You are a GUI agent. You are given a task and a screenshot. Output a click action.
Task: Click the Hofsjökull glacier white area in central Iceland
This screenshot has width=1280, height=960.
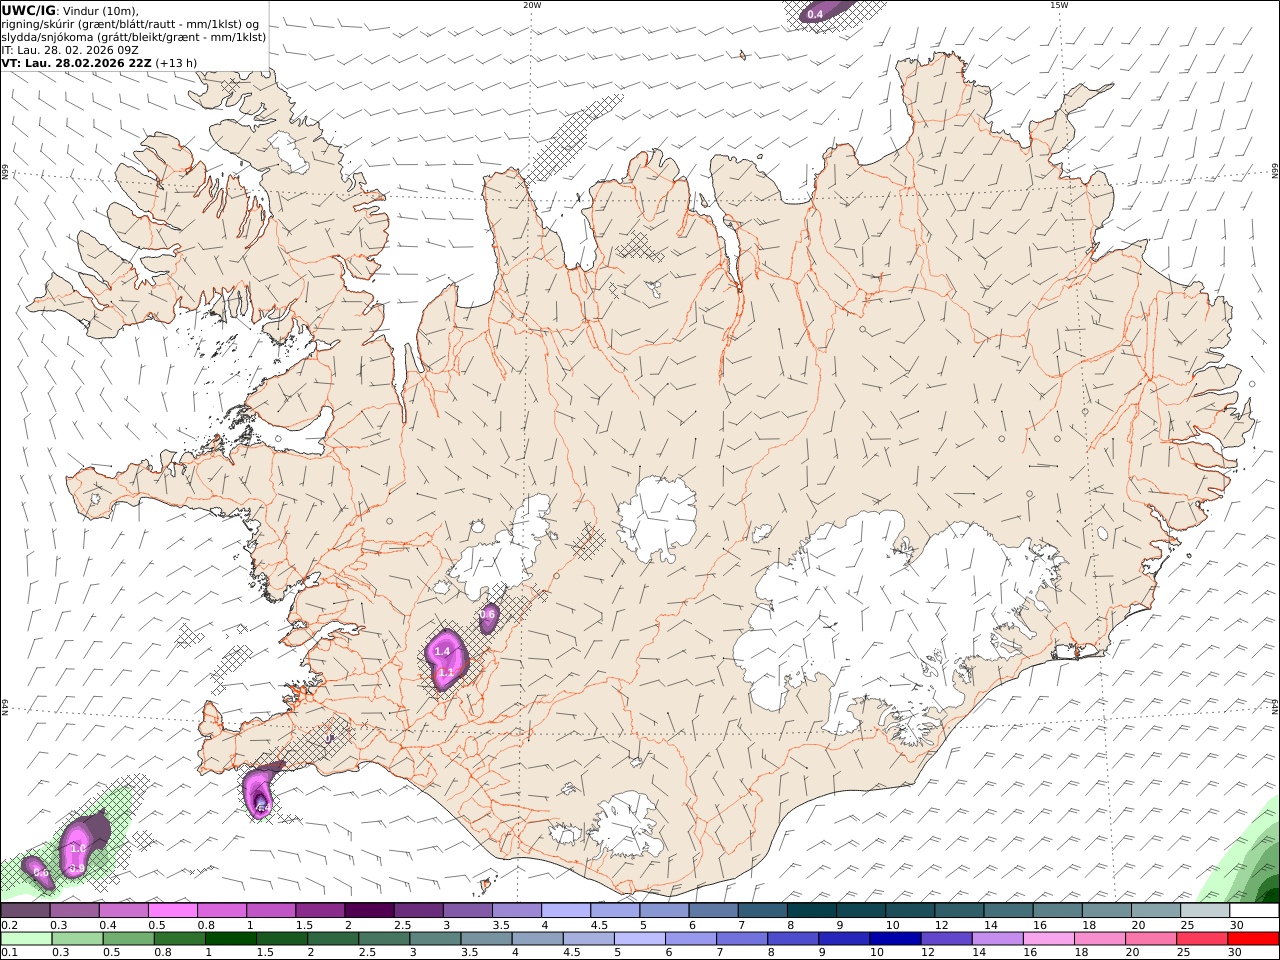click(658, 519)
